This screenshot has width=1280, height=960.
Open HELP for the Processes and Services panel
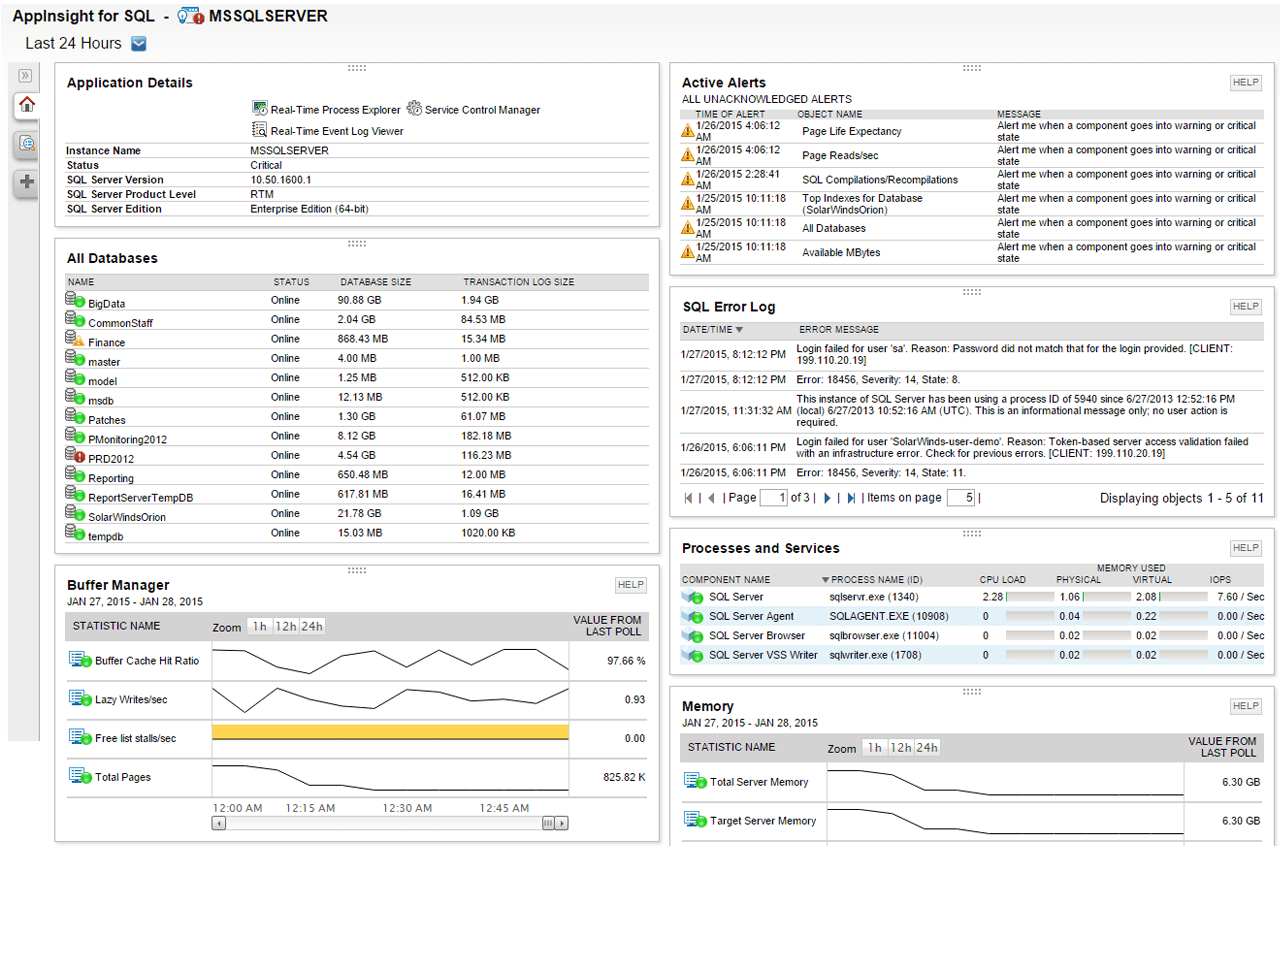(1246, 547)
